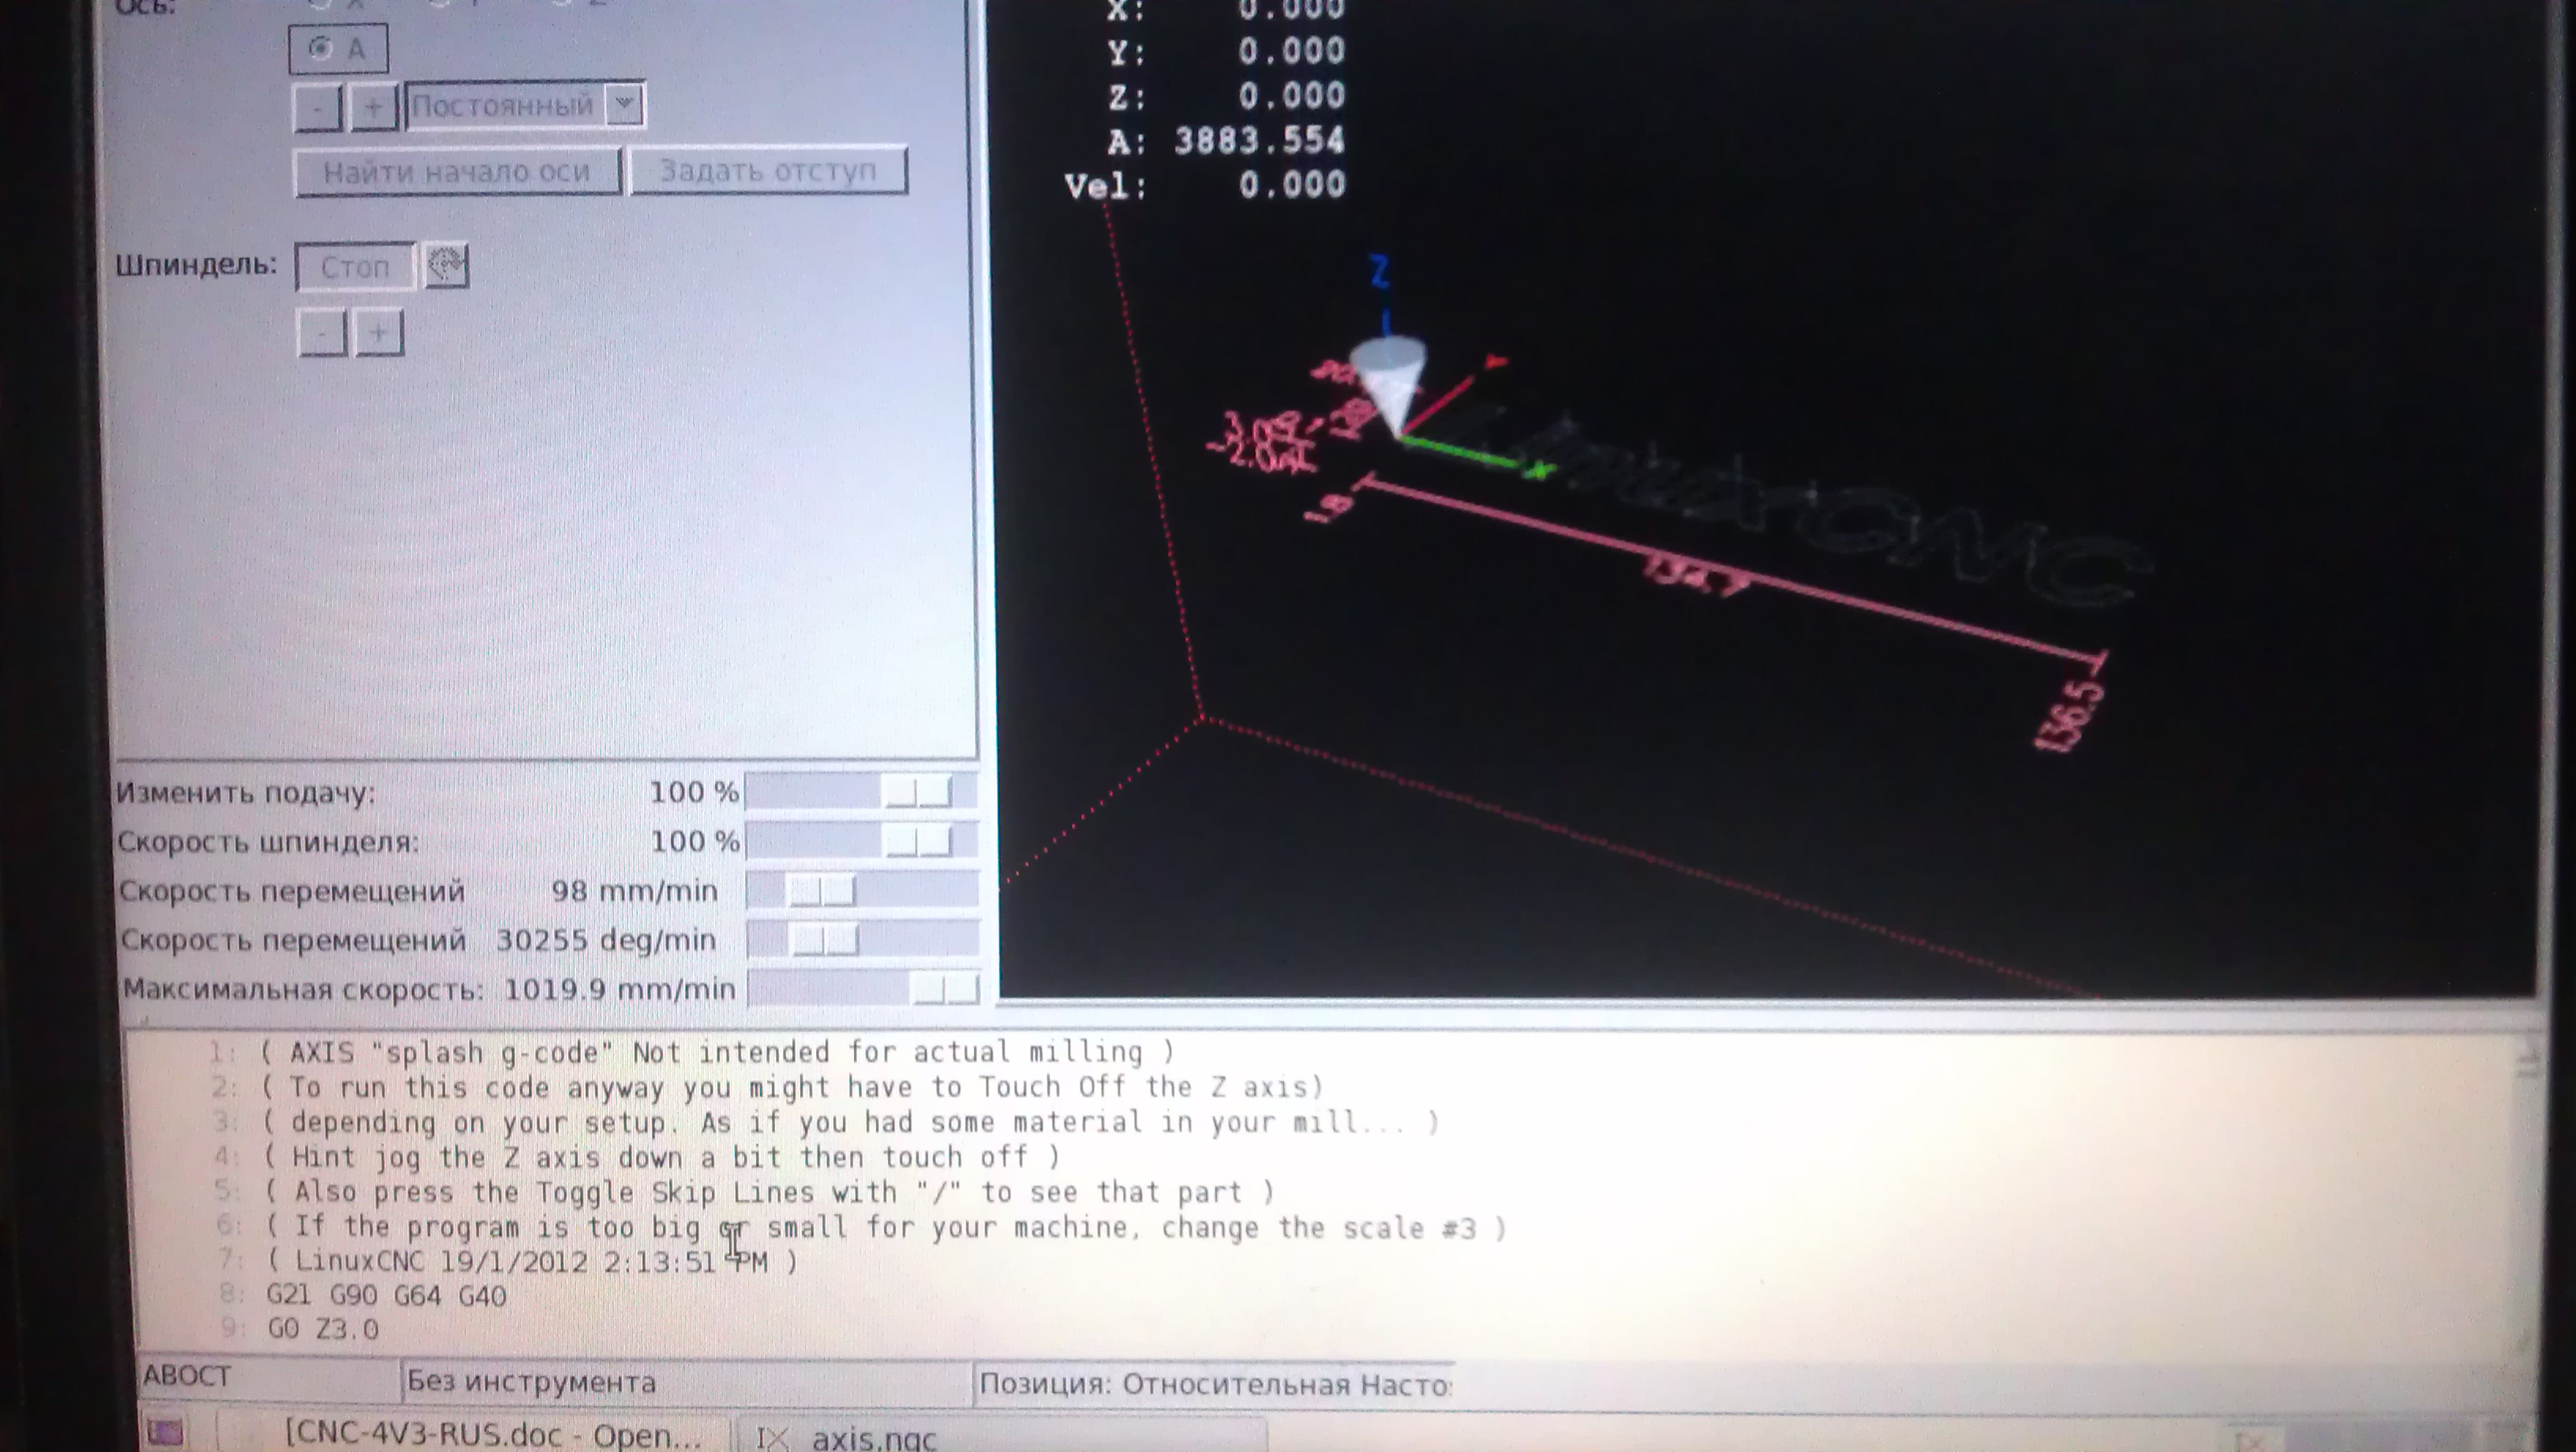The height and width of the screenshot is (1452, 2576).
Task: Click the jog speed mm/min slider
Action: [x=822, y=890]
